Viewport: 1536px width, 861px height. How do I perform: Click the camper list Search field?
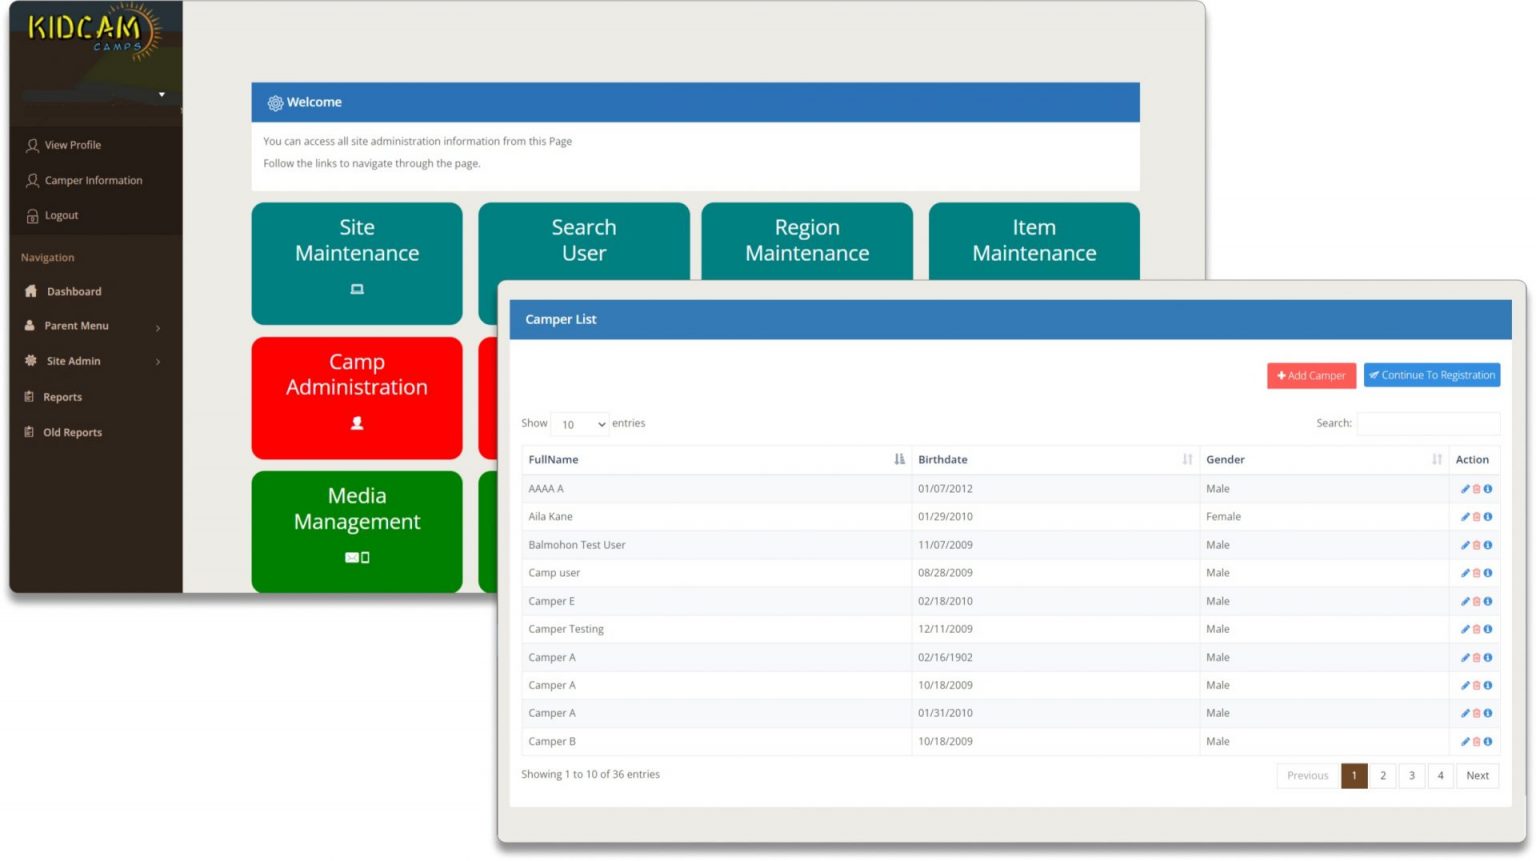coord(1427,424)
